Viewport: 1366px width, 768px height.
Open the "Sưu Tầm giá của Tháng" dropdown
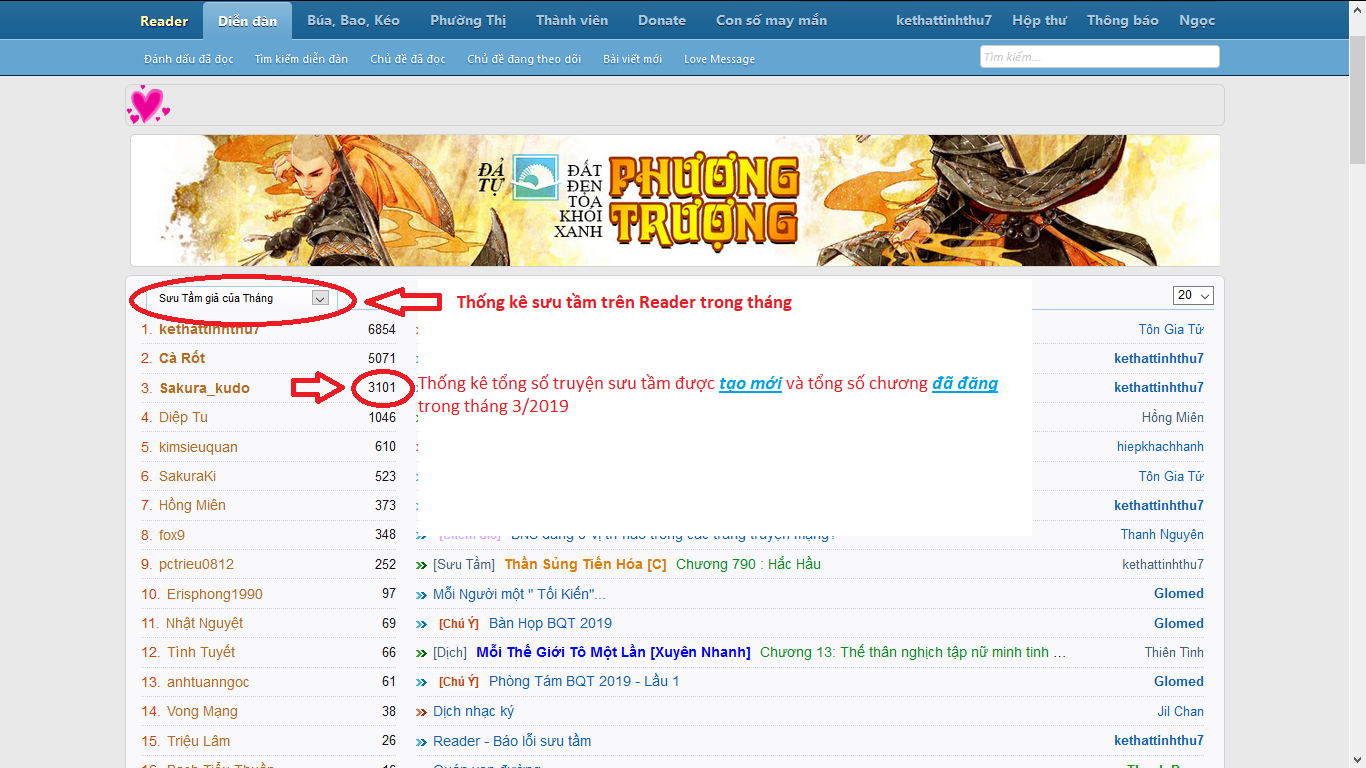[x=238, y=298]
